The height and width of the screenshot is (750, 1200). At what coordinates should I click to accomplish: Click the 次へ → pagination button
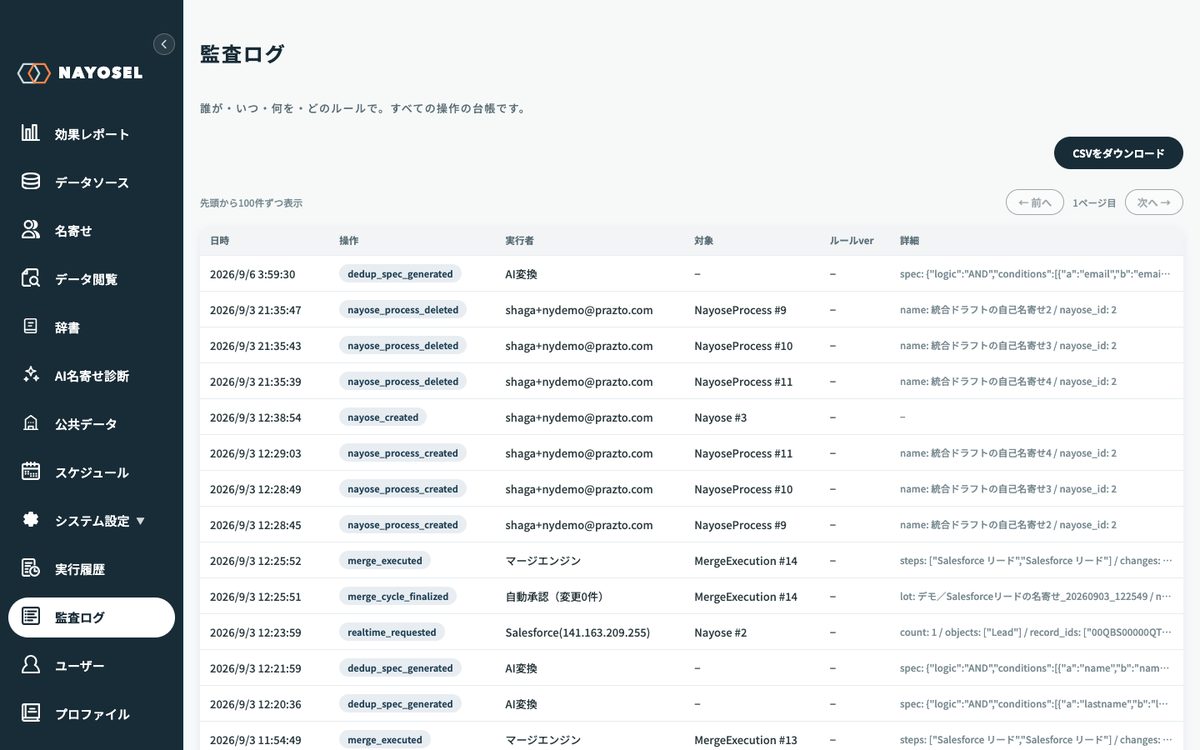1154,202
